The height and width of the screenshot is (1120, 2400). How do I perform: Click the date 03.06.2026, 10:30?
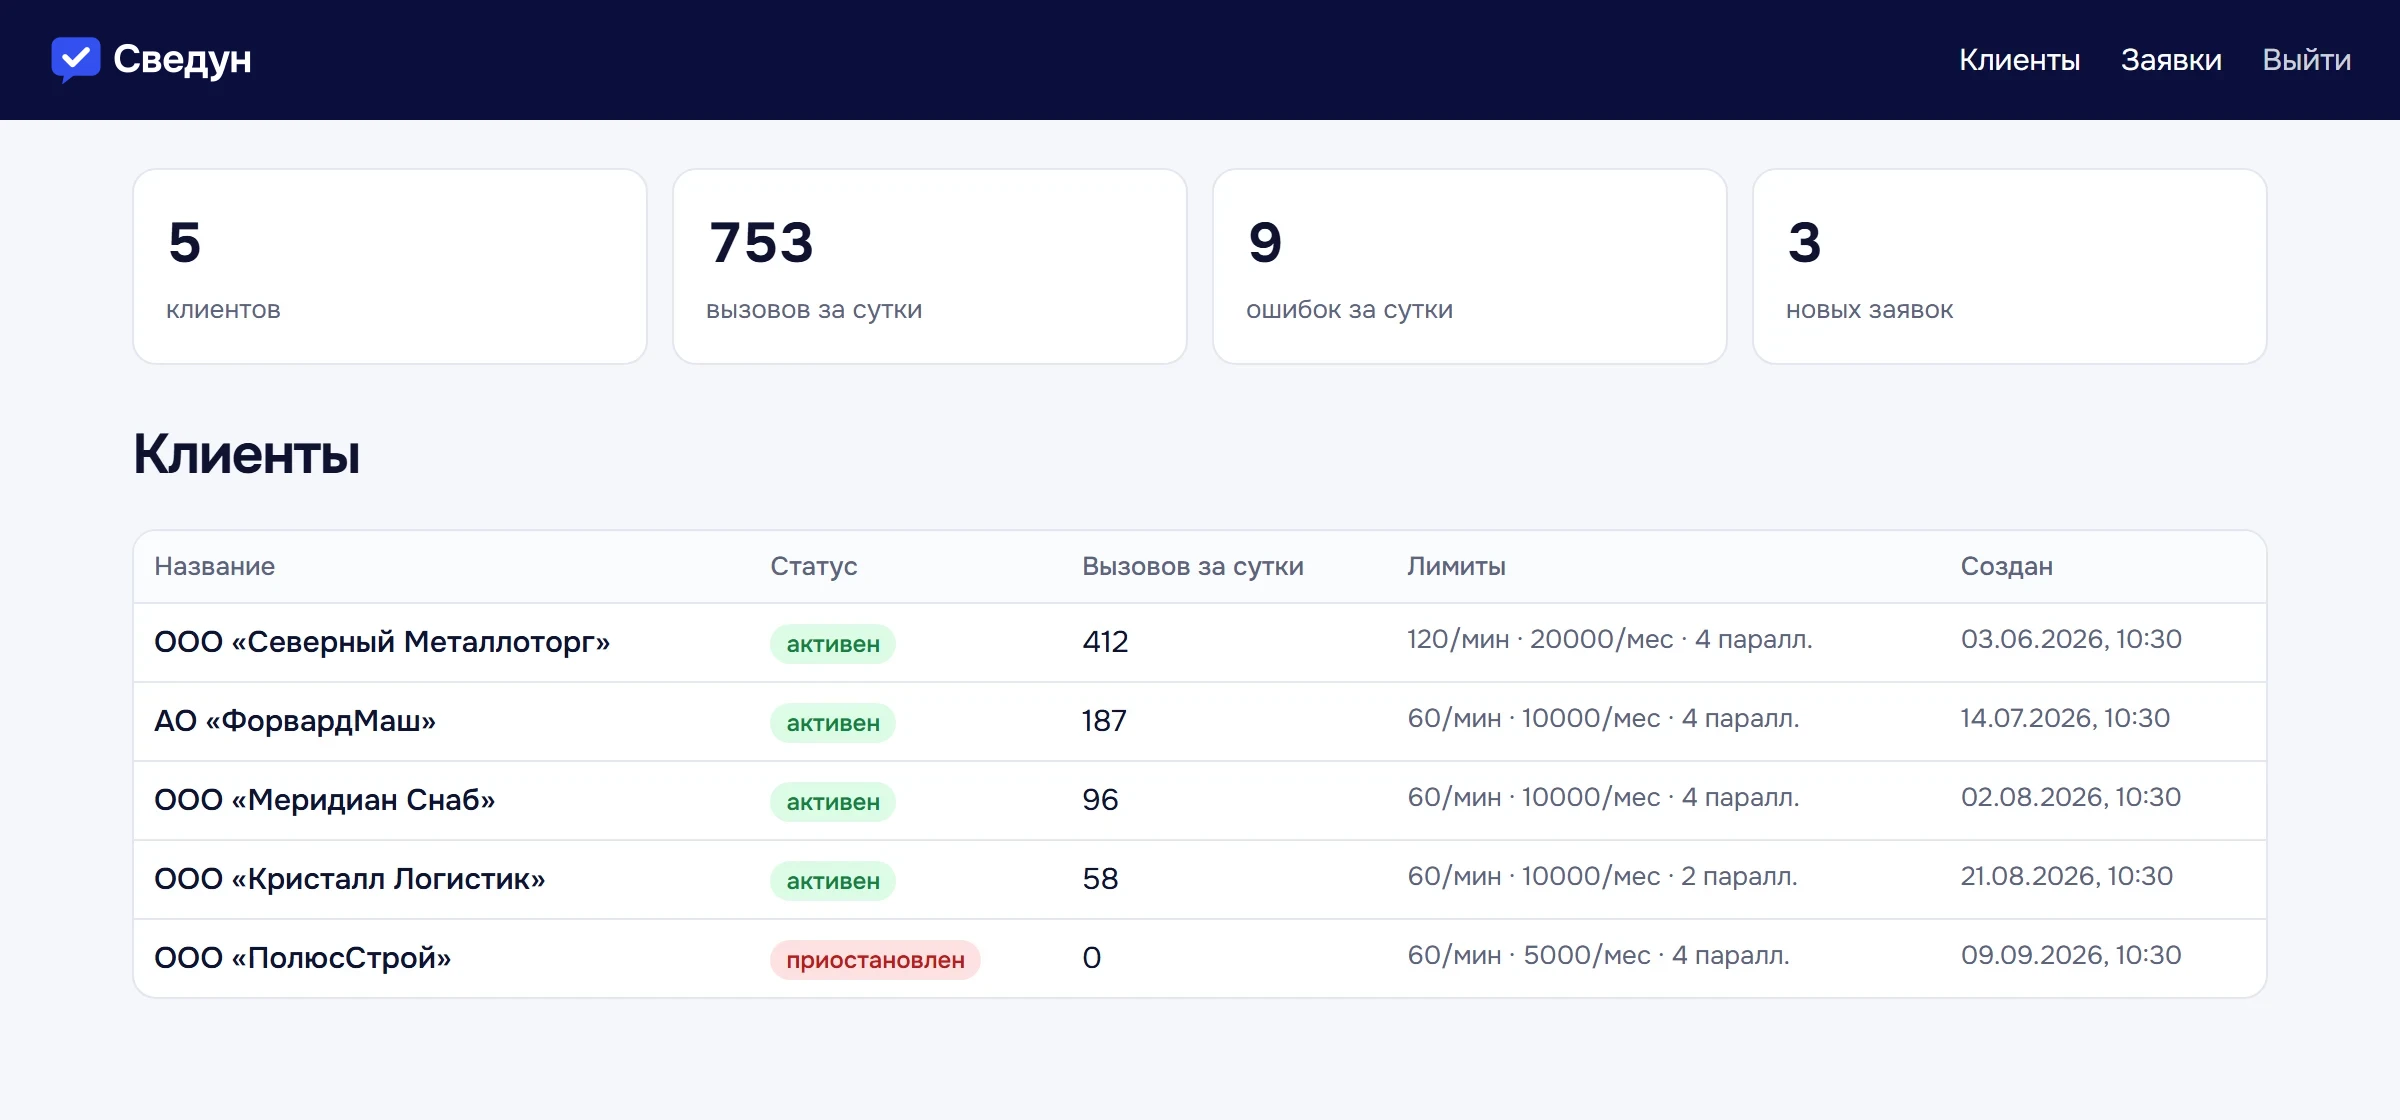[2071, 639]
